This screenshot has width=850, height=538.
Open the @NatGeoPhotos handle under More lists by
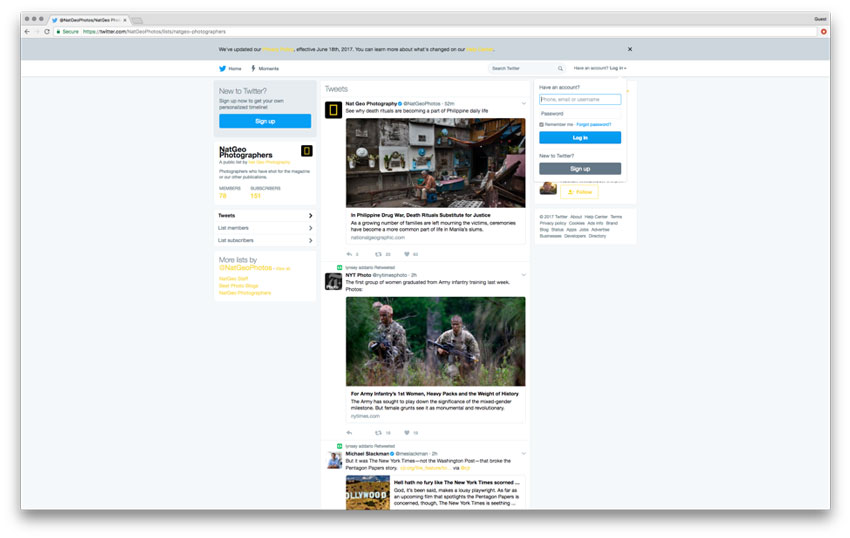pyautogui.click(x=246, y=268)
